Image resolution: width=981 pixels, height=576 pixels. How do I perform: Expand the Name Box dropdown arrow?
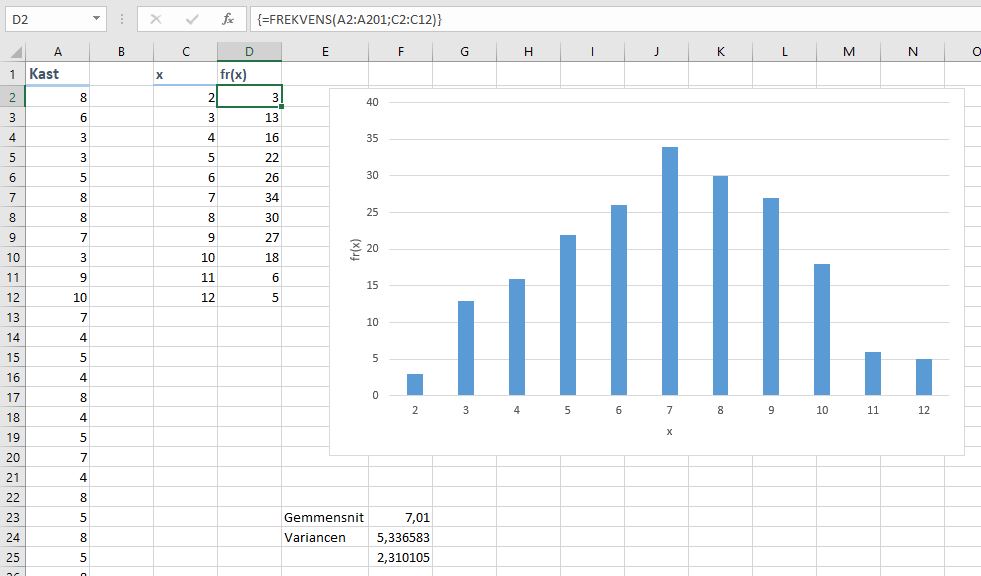[96, 19]
